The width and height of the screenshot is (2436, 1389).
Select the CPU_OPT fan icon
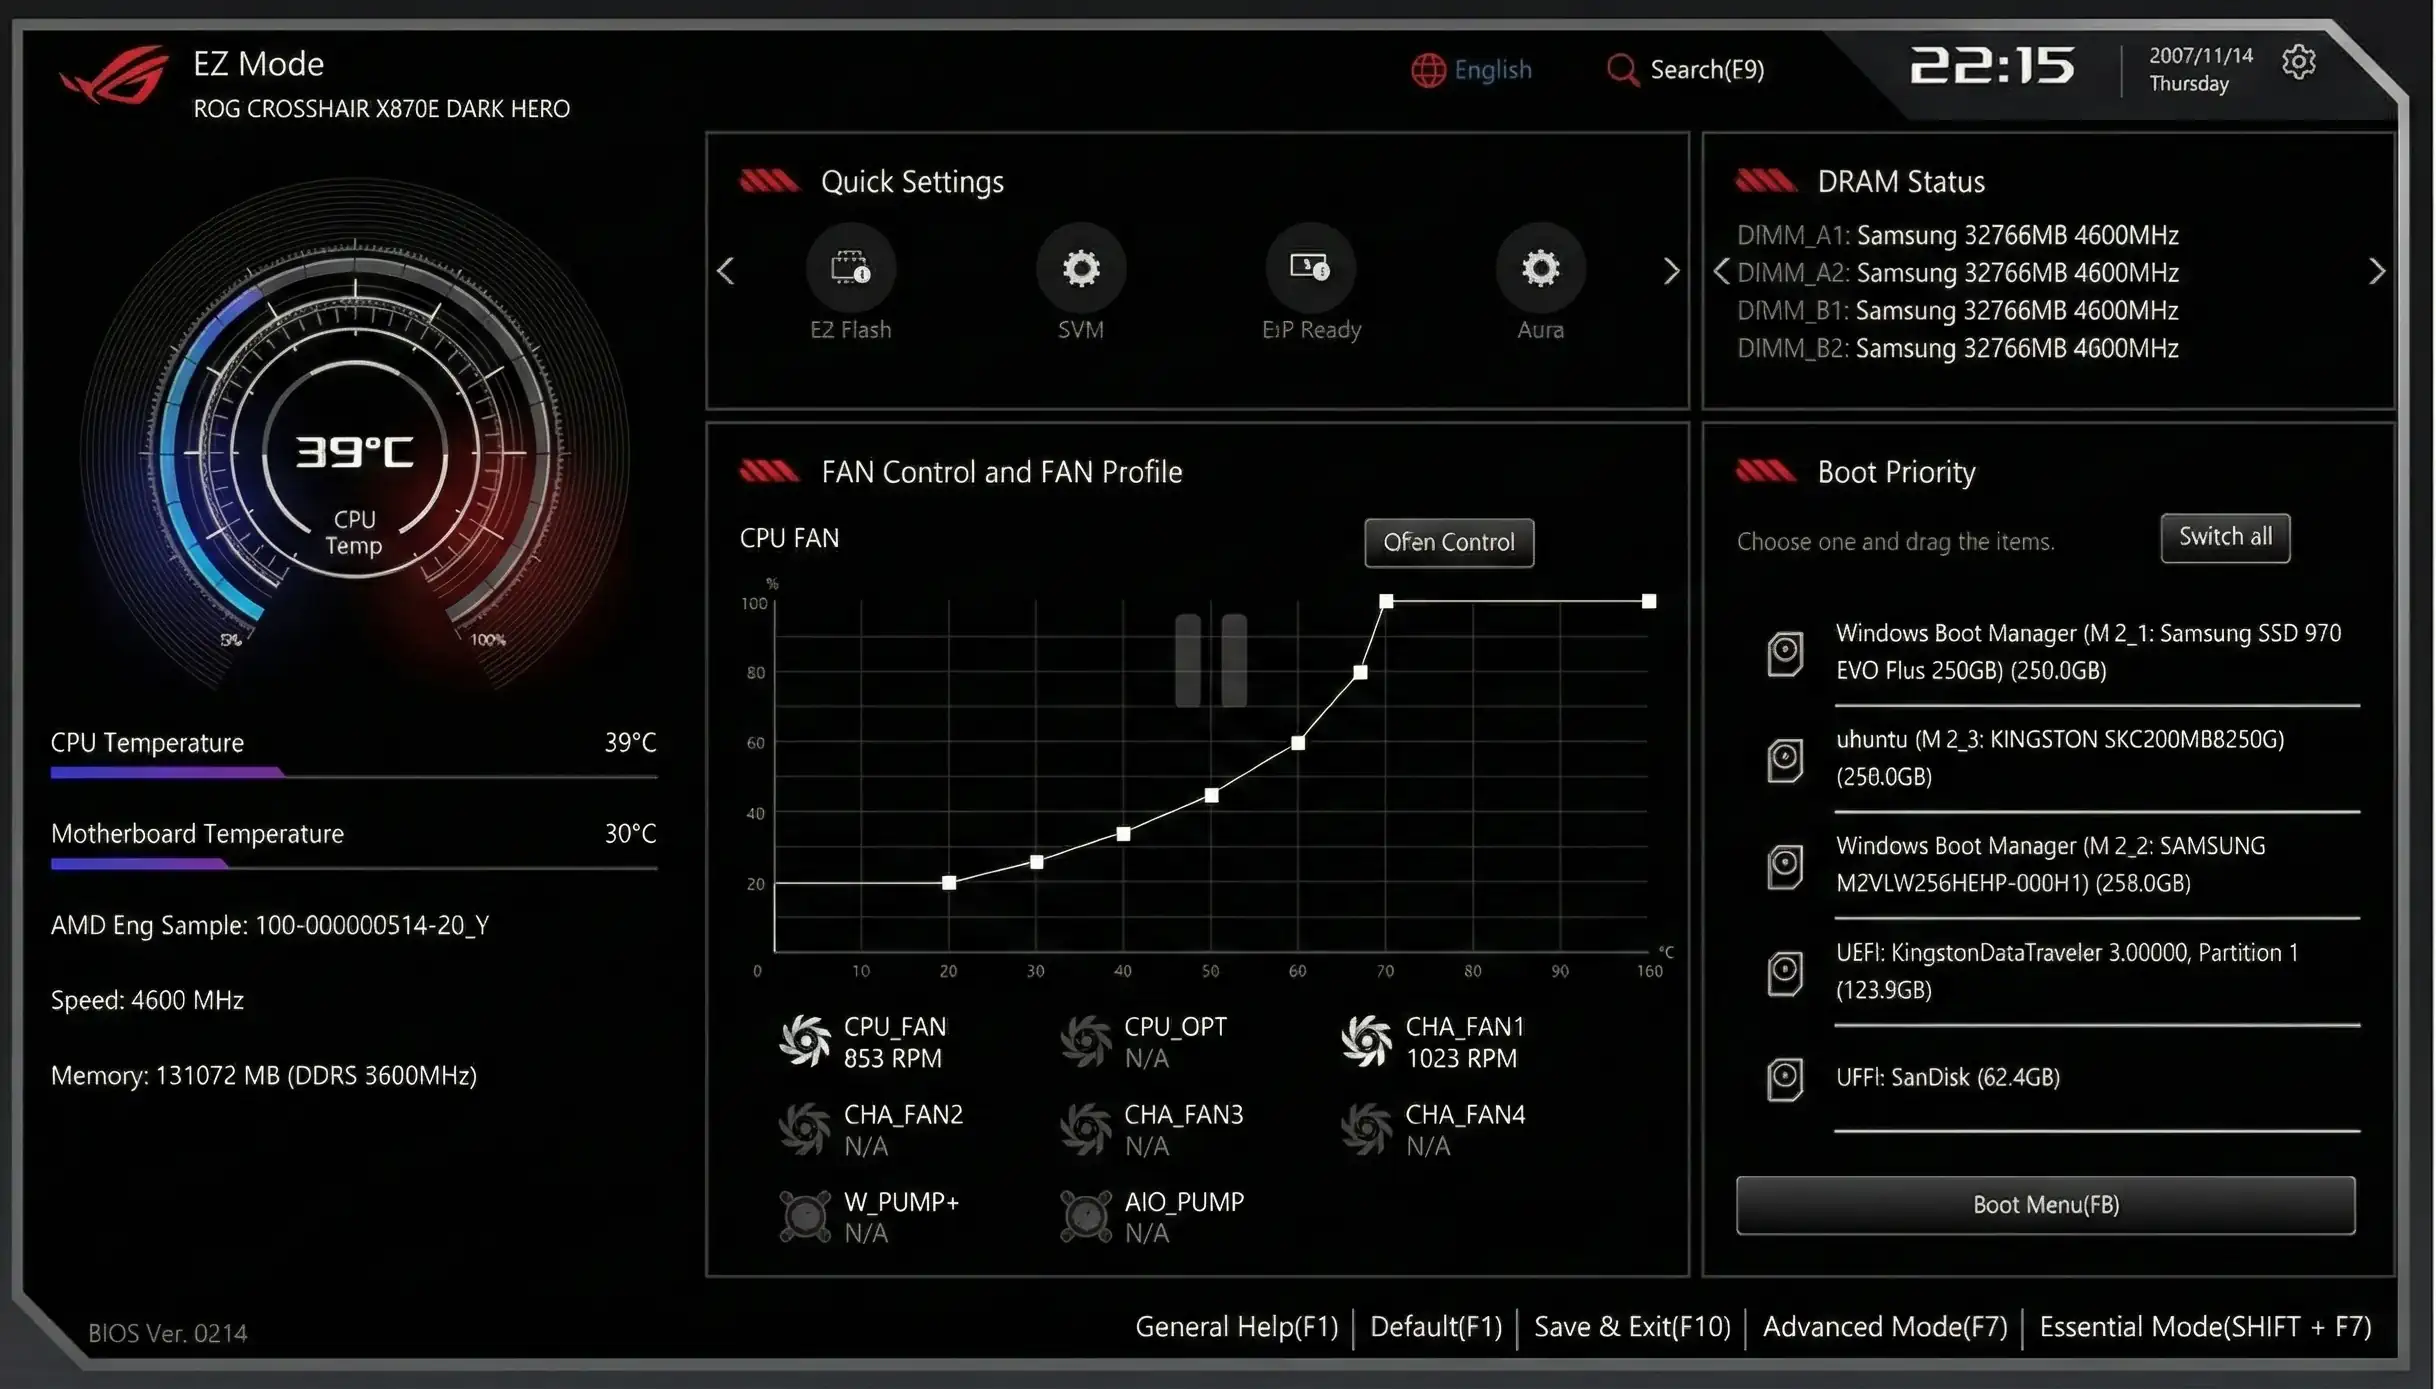(1086, 1041)
